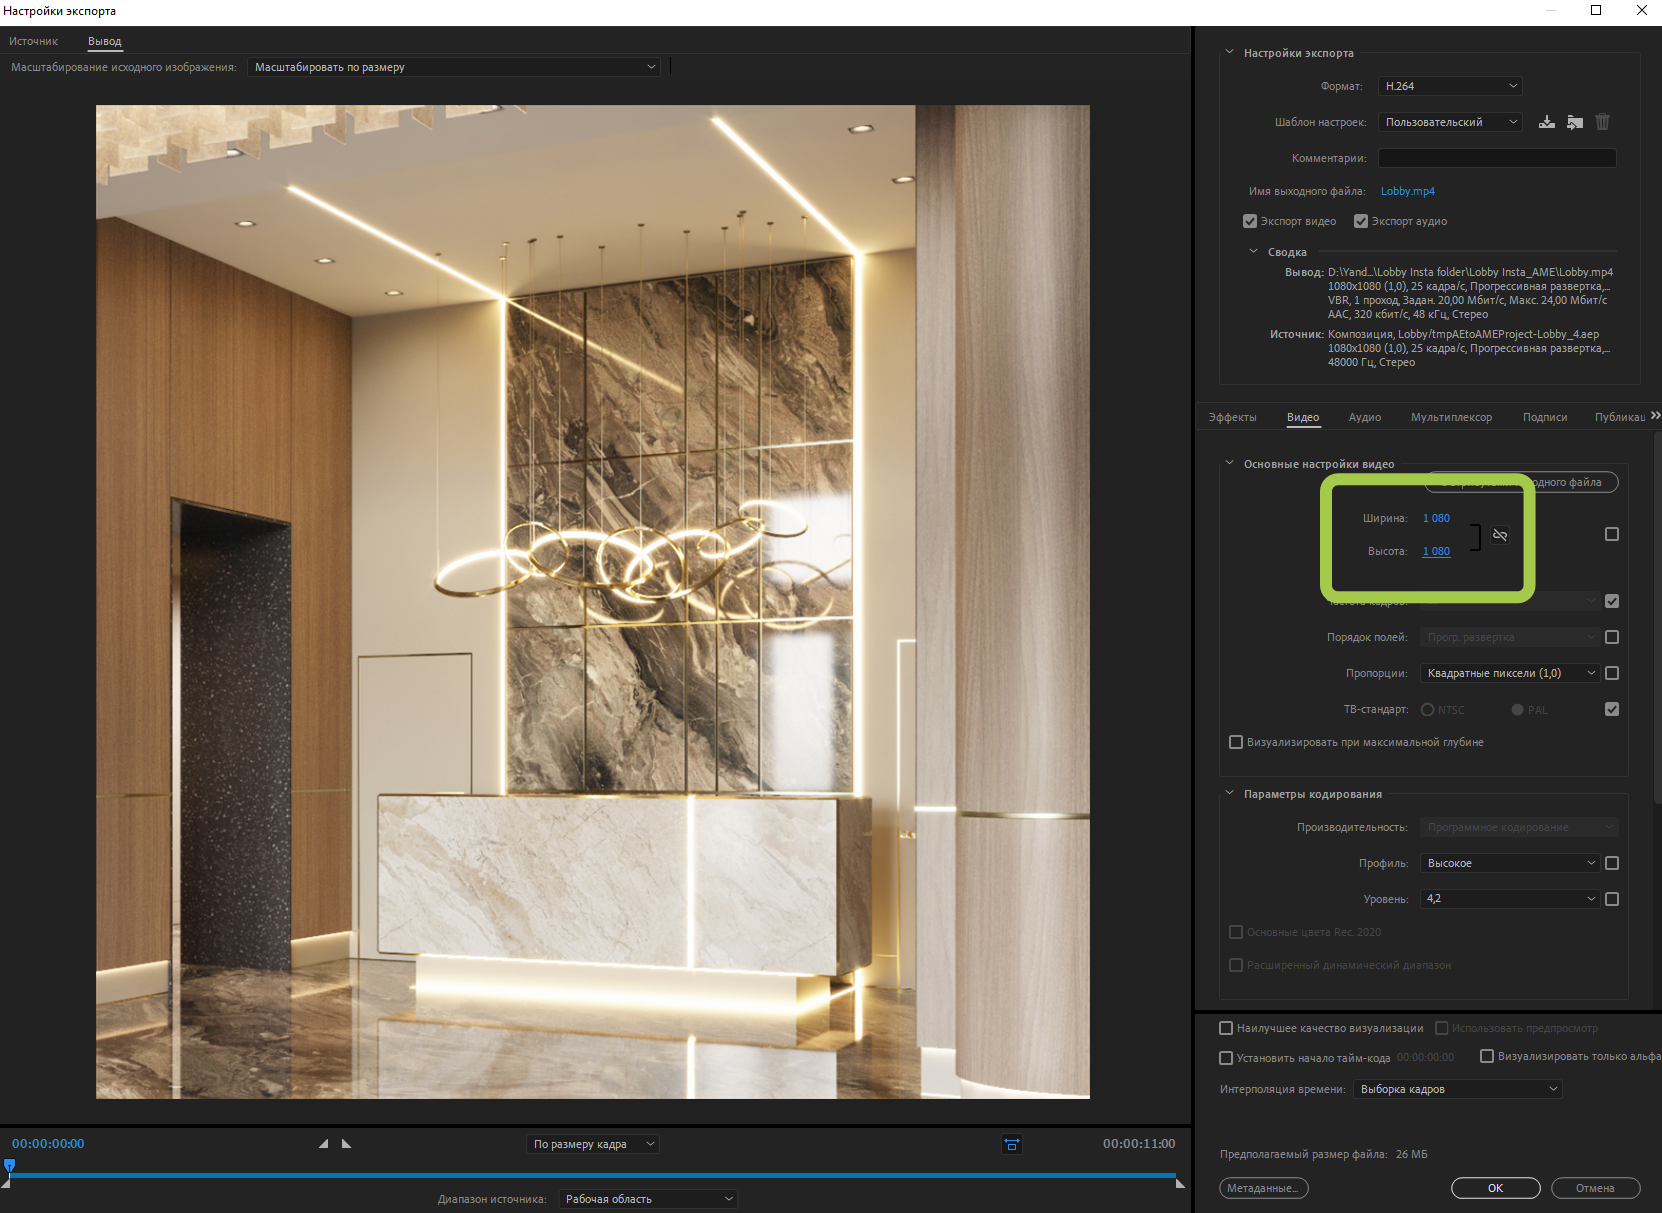The height and width of the screenshot is (1213, 1662).
Task: Uncheck Export Video checkbox
Action: (1250, 221)
